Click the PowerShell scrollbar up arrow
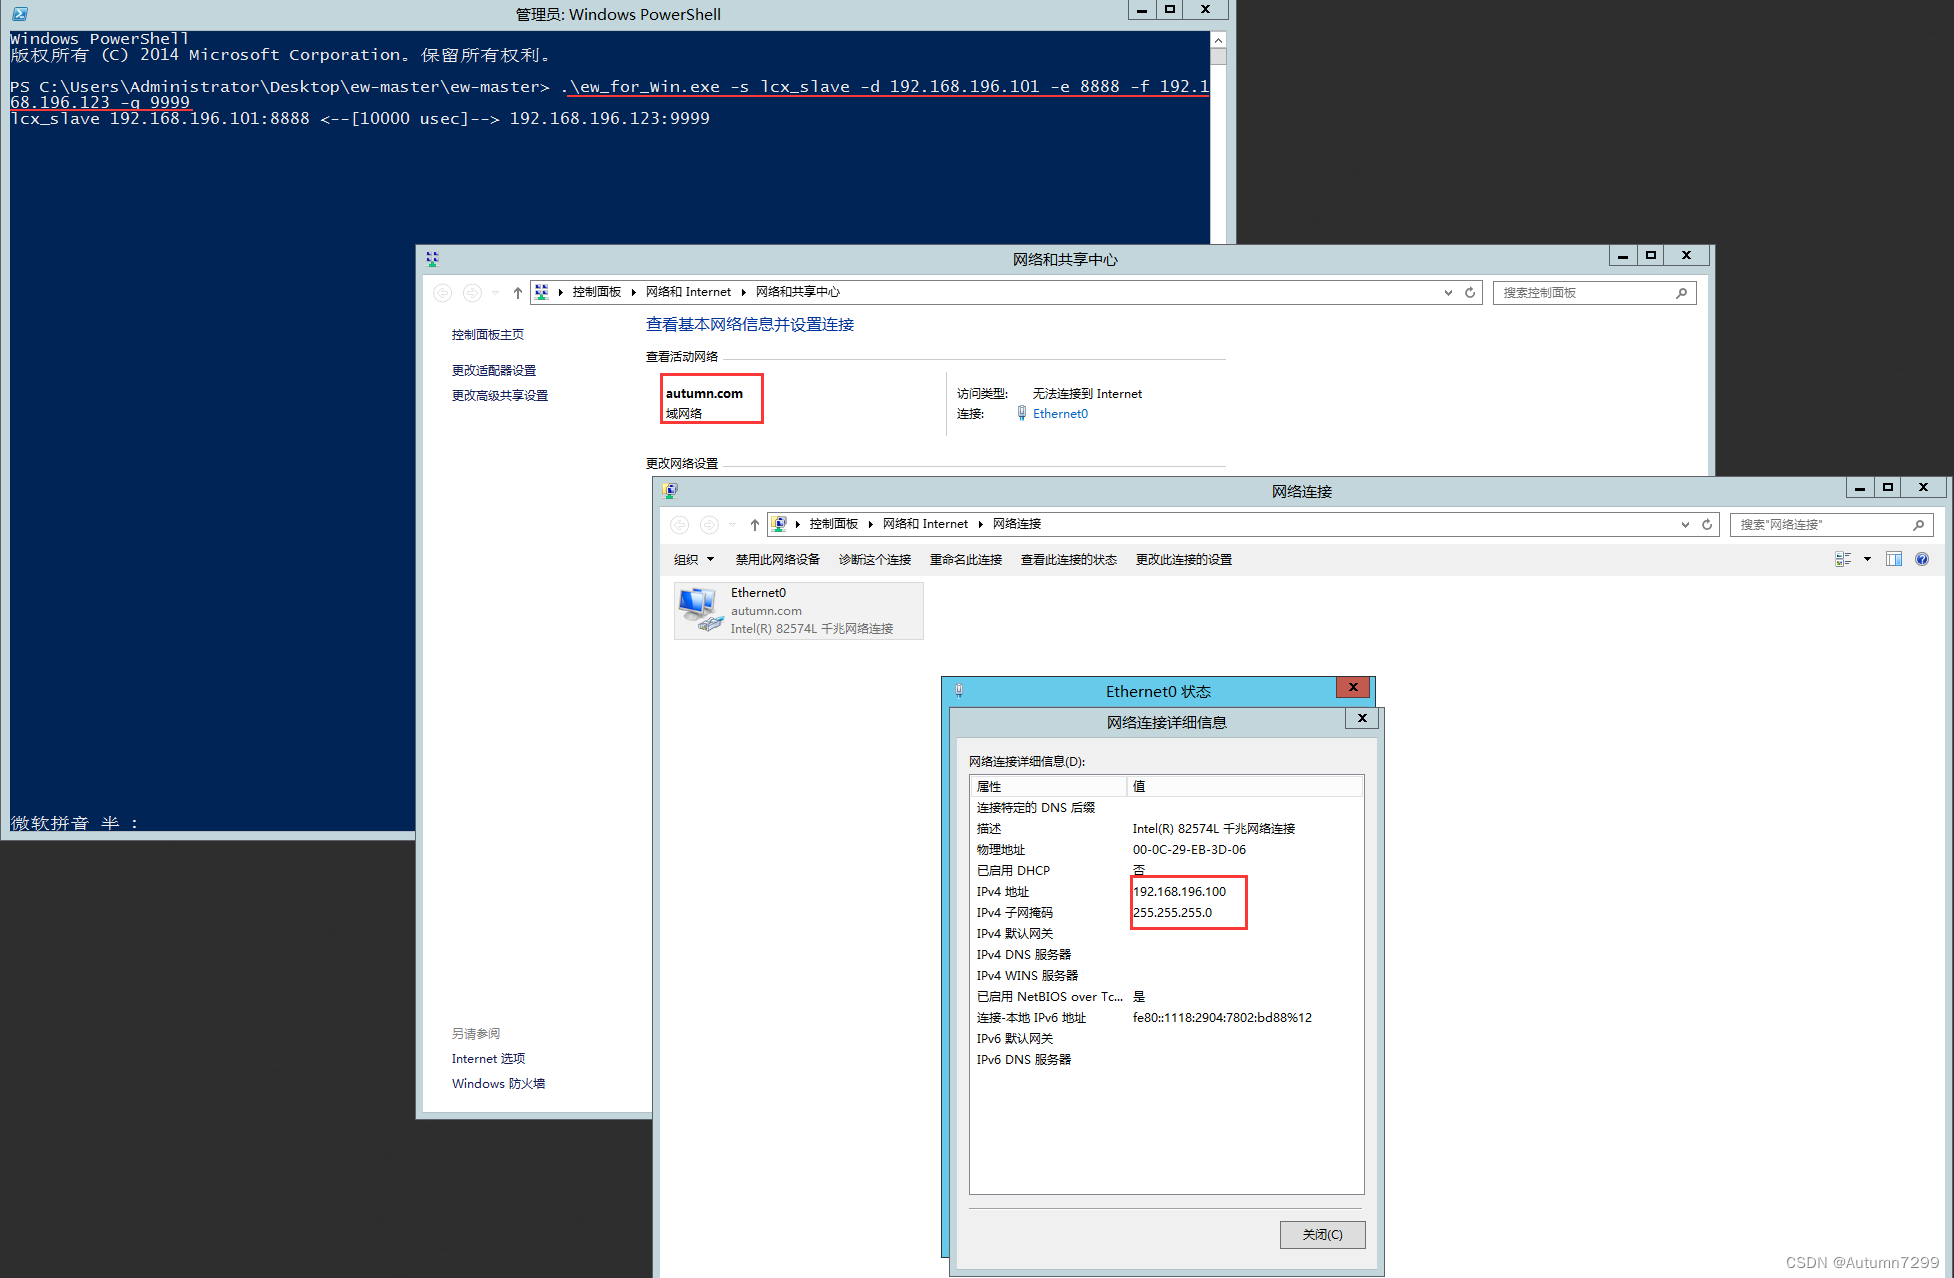Viewport: 1954px width, 1278px height. coord(1218,41)
